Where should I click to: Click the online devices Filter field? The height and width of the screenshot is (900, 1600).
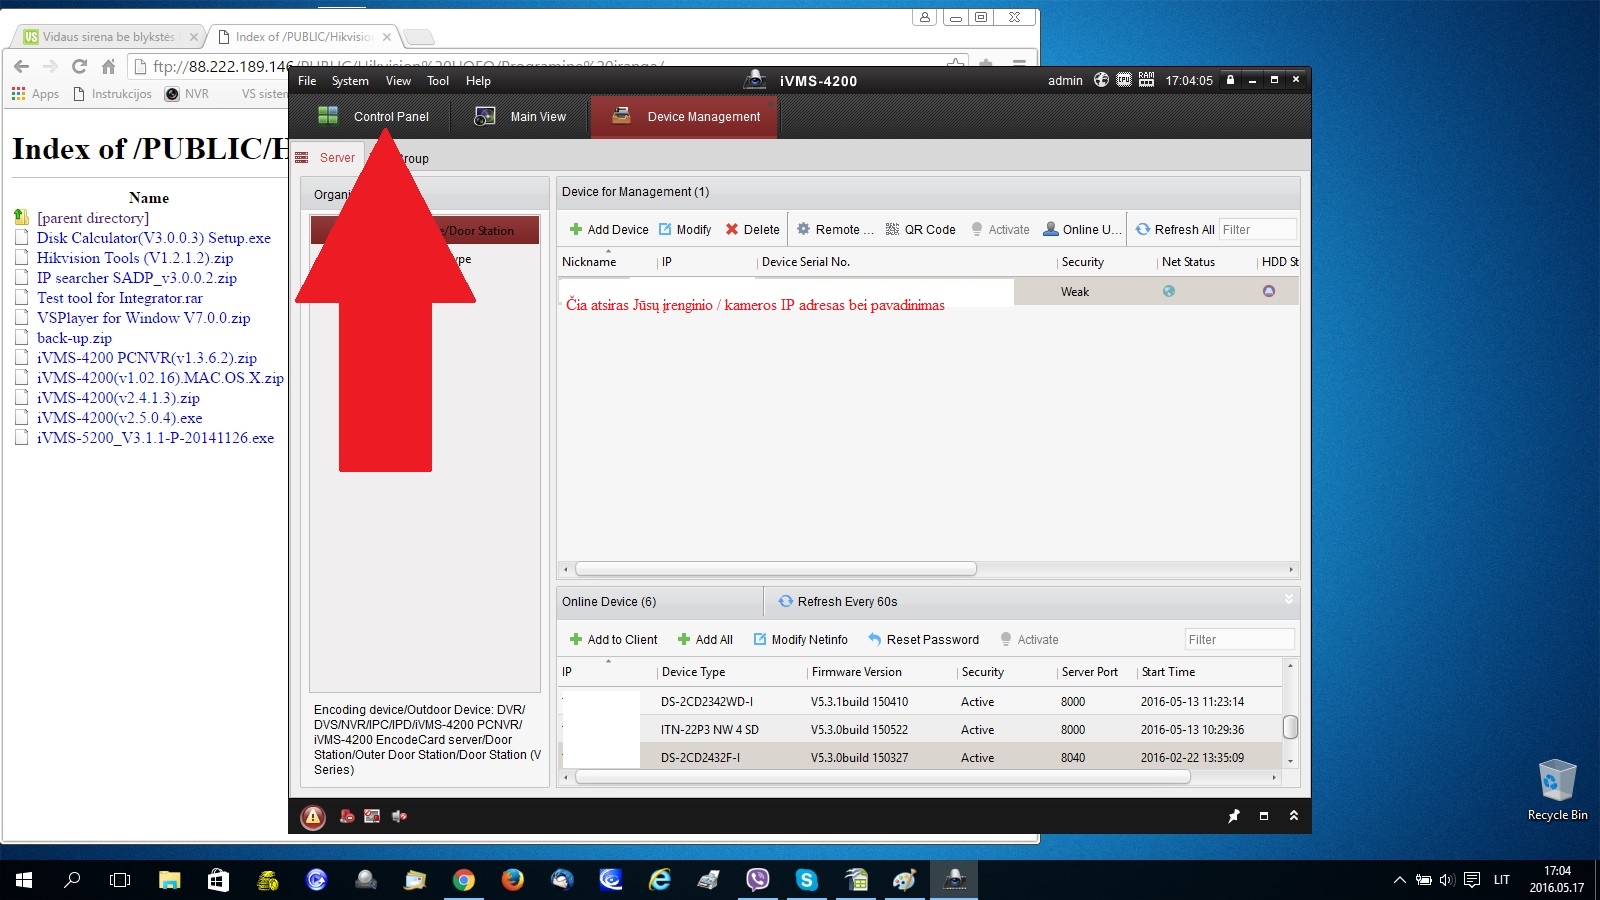[x=1239, y=640]
